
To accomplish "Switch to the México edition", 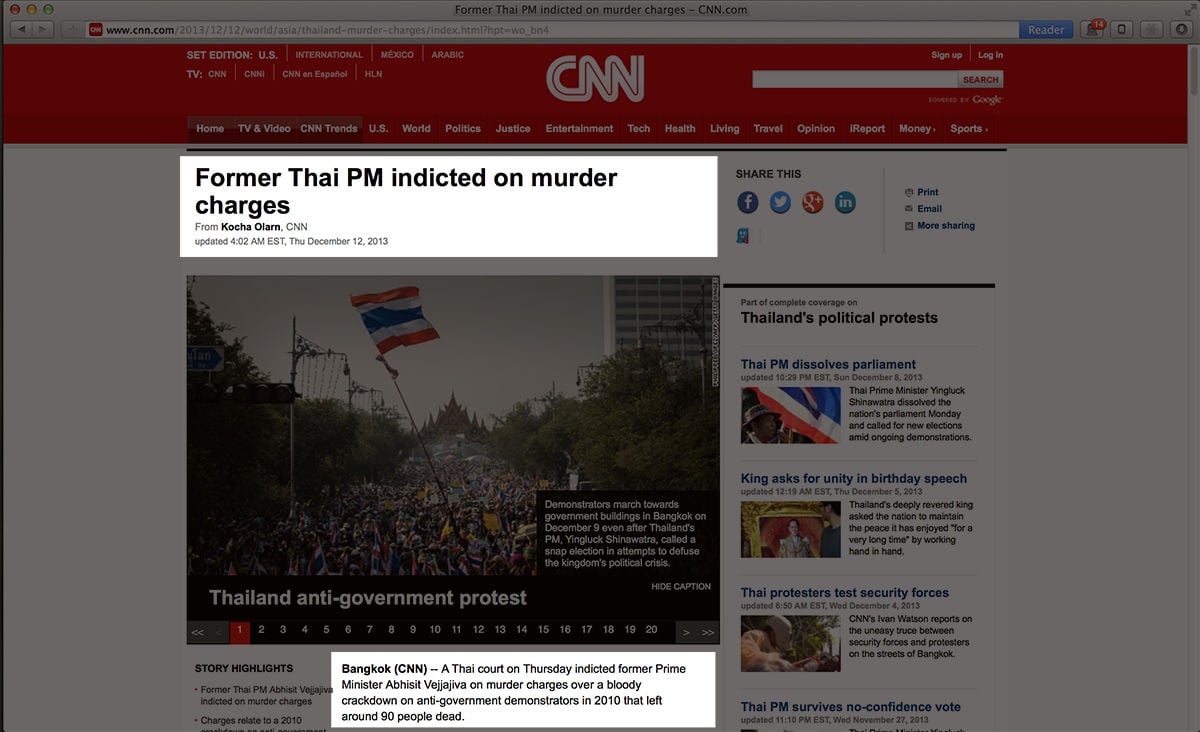I will click(x=397, y=55).
